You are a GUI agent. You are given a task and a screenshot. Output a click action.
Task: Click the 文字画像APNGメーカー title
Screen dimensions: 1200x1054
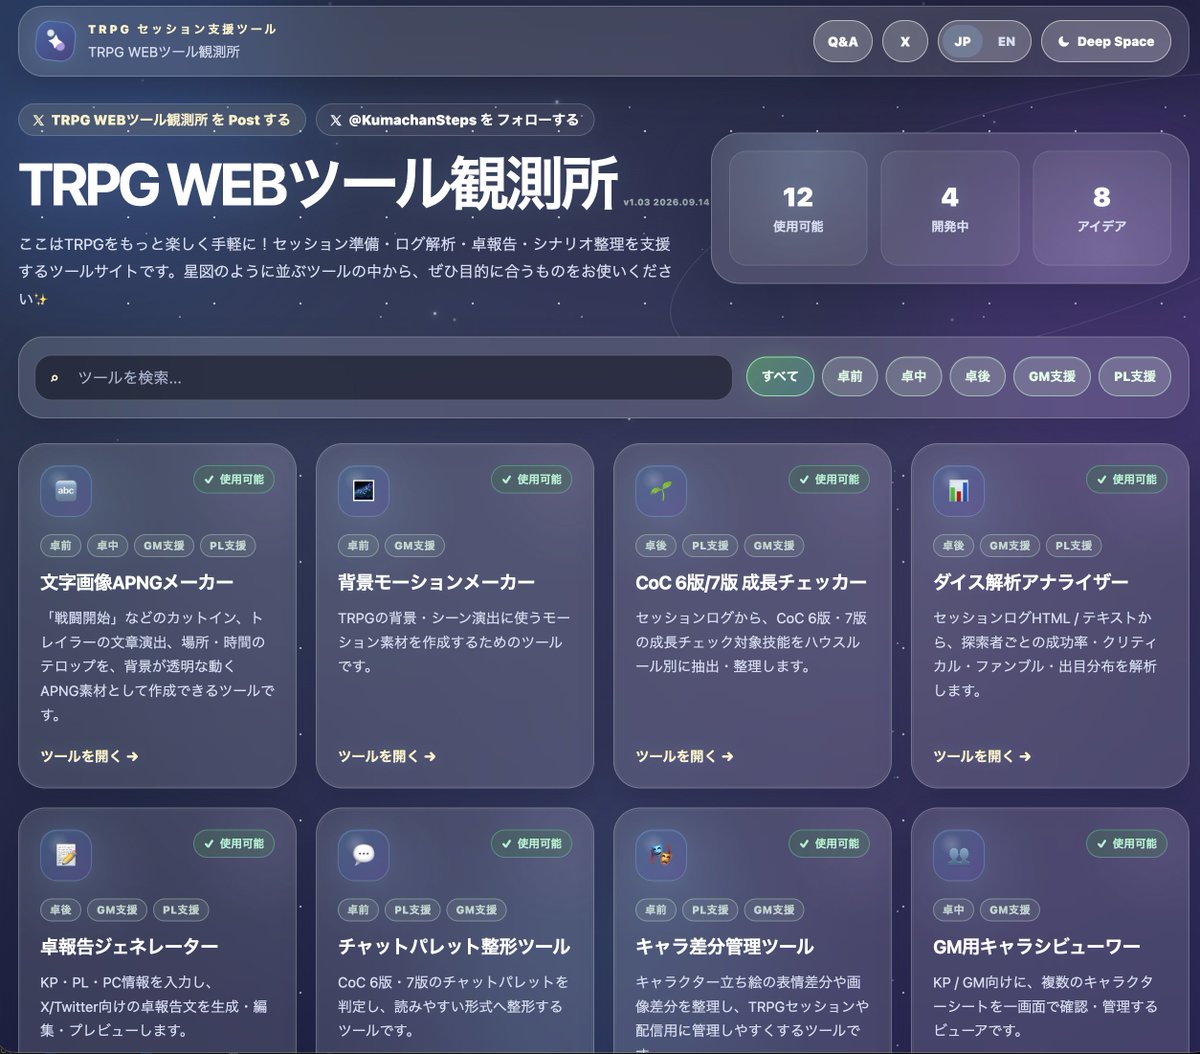[137, 583]
